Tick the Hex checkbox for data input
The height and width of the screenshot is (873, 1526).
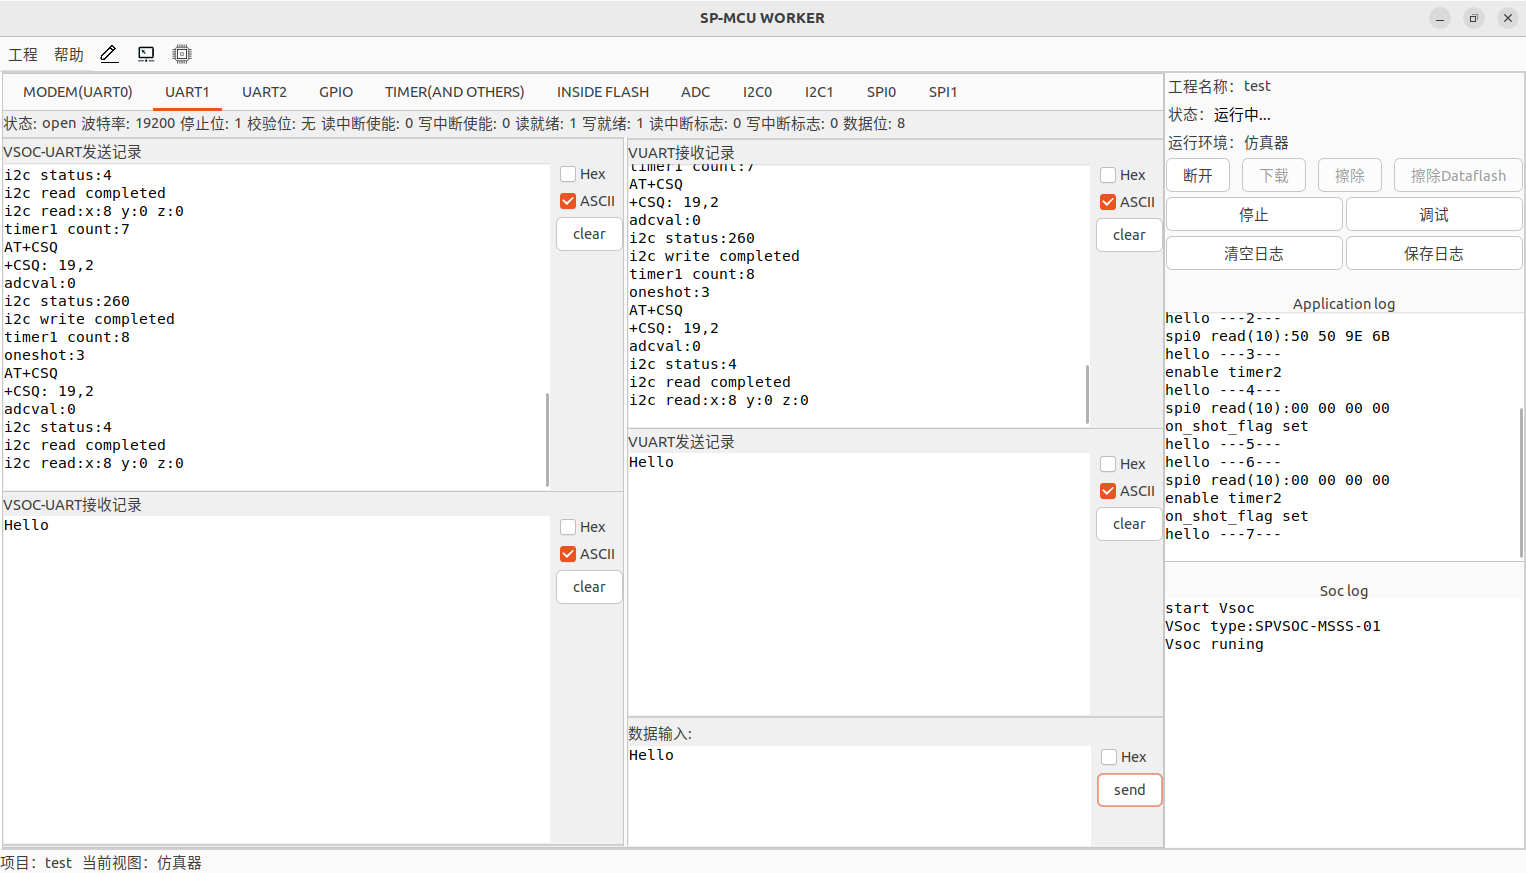(1109, 757)
